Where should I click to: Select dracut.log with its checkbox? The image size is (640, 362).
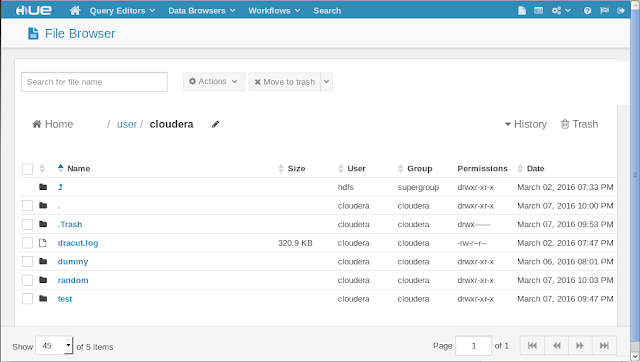(x=27, y=243)
